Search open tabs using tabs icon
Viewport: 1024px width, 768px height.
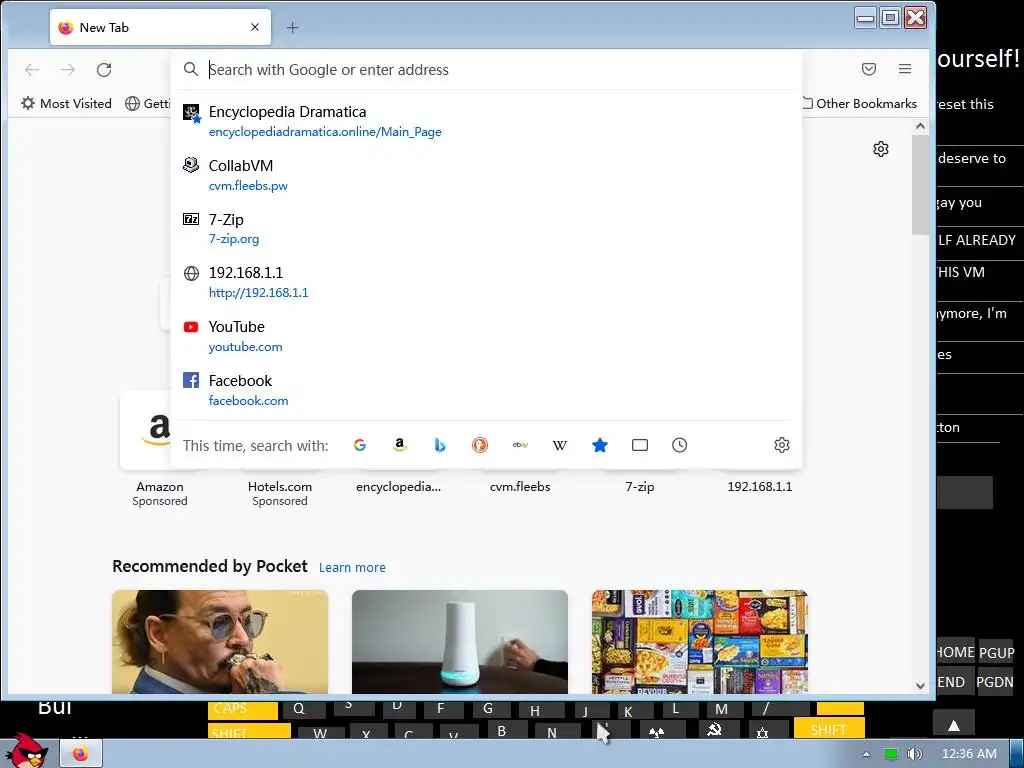point(640,445)
